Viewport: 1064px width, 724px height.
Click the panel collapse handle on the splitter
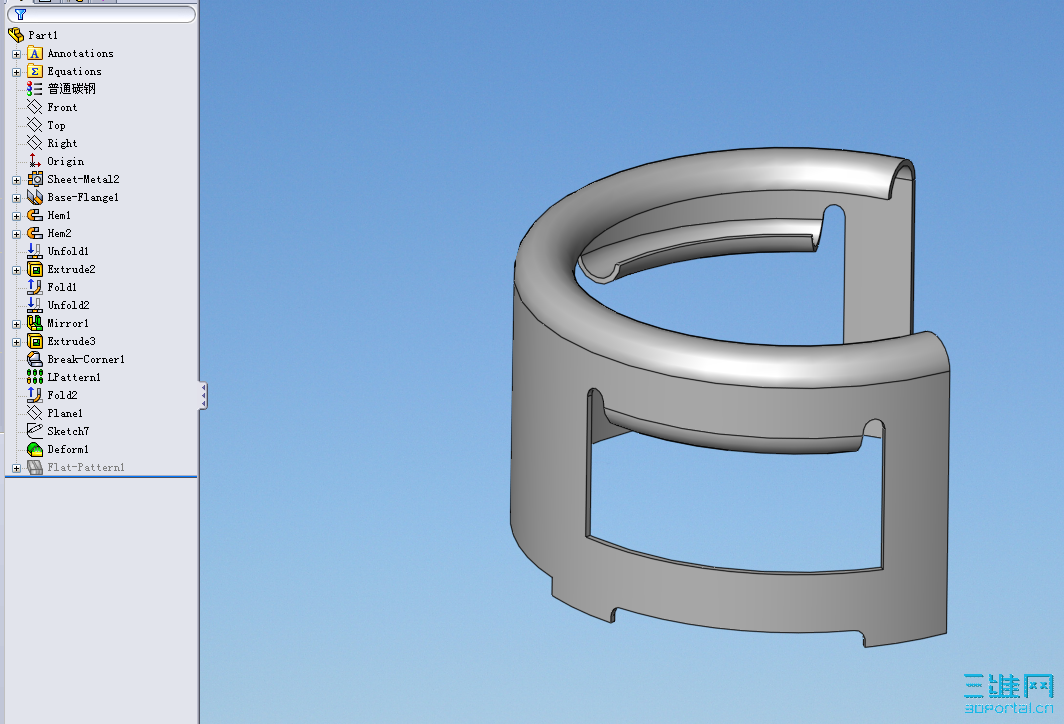[x=203, y=396]
